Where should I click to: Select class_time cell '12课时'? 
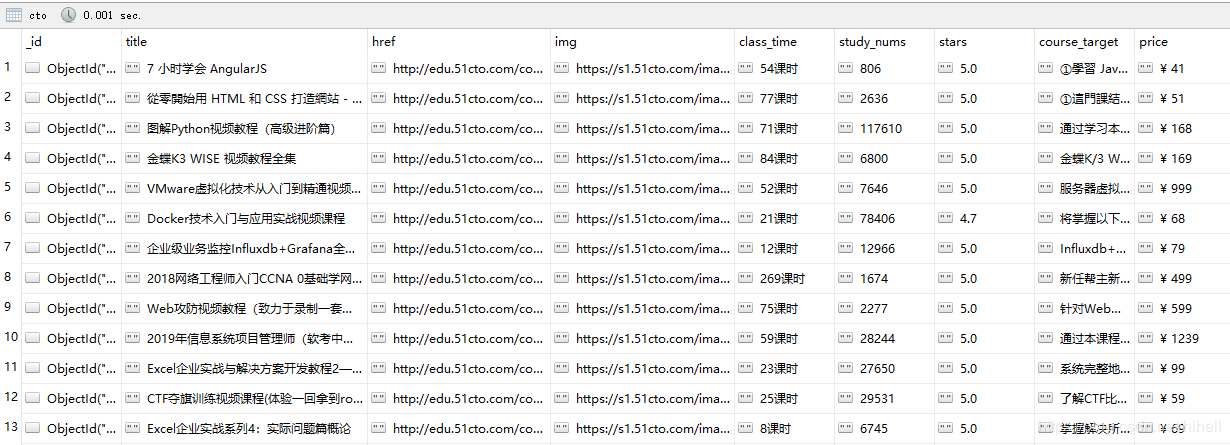tap(784, 249)
